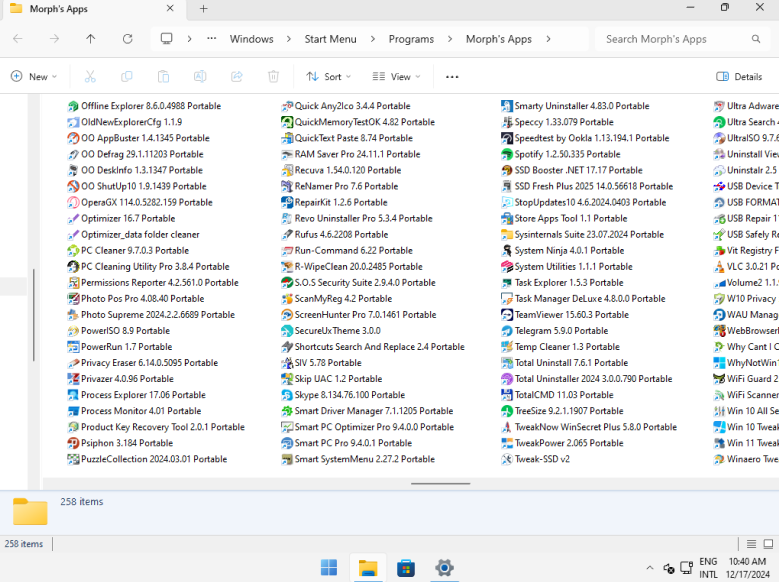The image size is (779, 582).
Task: Go up one folder level with Up arrow
Action: pos(90,39)
